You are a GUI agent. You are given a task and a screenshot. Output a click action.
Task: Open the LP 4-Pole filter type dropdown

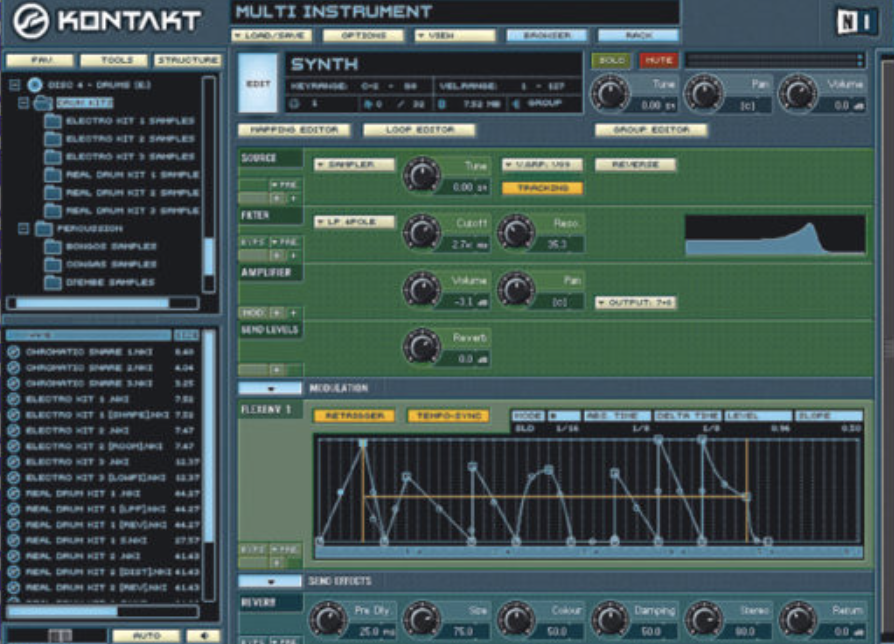(x=354, y=222)
